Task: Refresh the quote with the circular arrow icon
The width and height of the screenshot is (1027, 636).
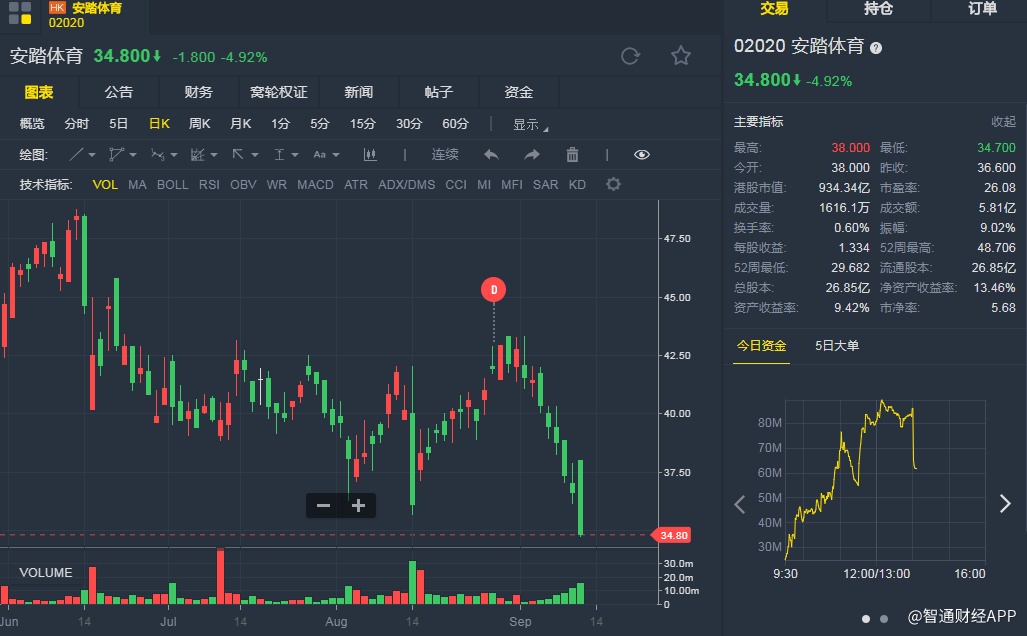Action: point(630,56)
